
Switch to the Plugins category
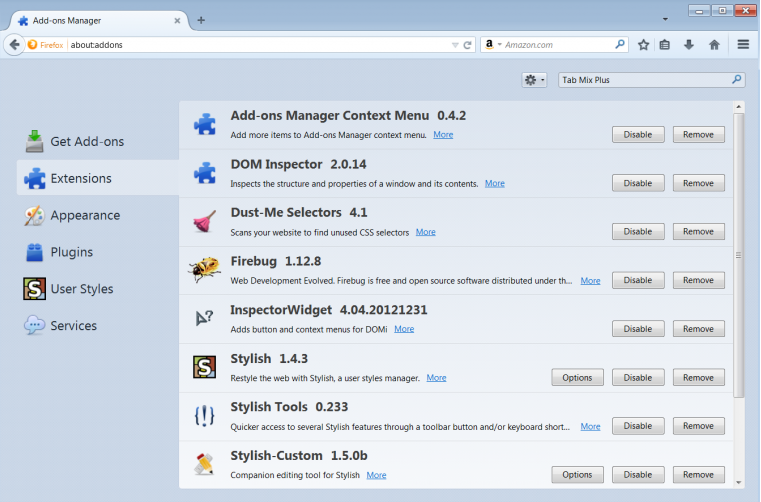click(x=71, y=252)
